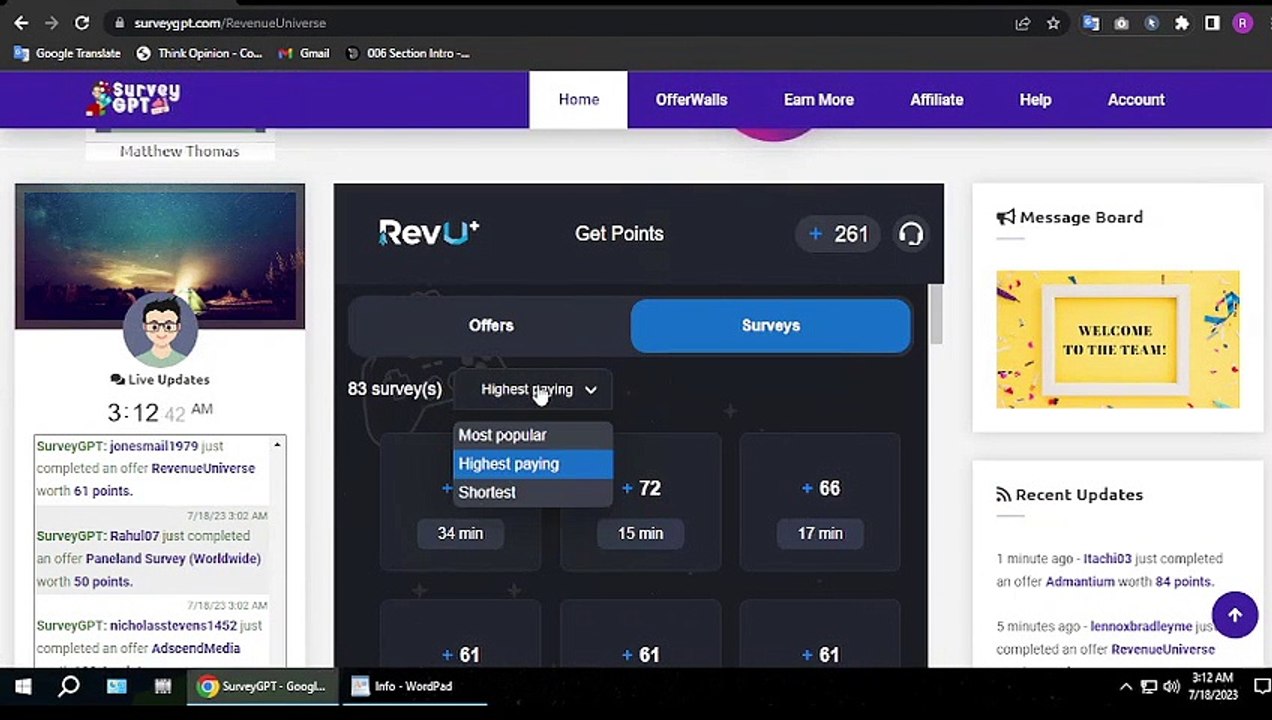Click nicholasstevens1452 username
The image size is (1272, 720).
(173, 626)
